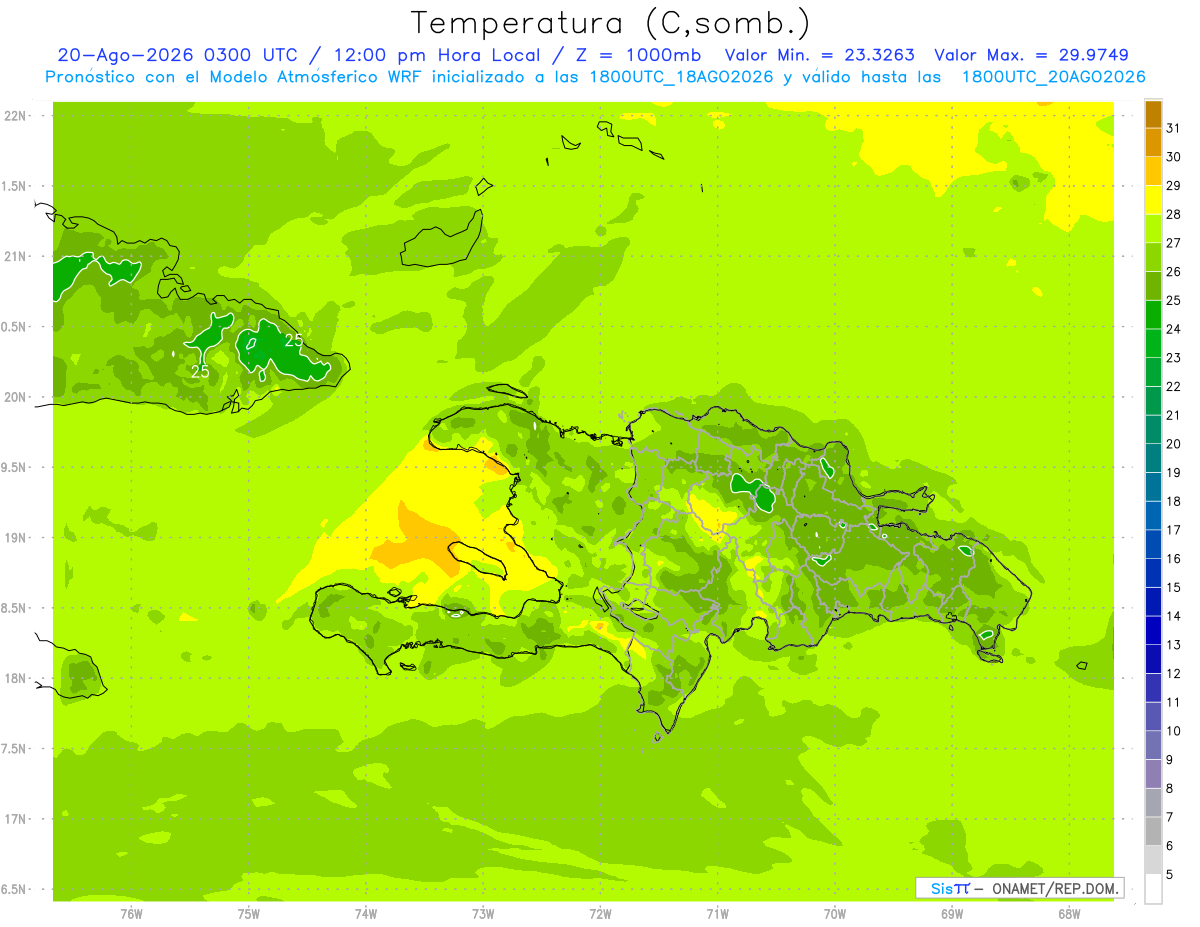Click the "72W" longitude axis label
The image size is (1200, 927).
[x=600, y=913]
